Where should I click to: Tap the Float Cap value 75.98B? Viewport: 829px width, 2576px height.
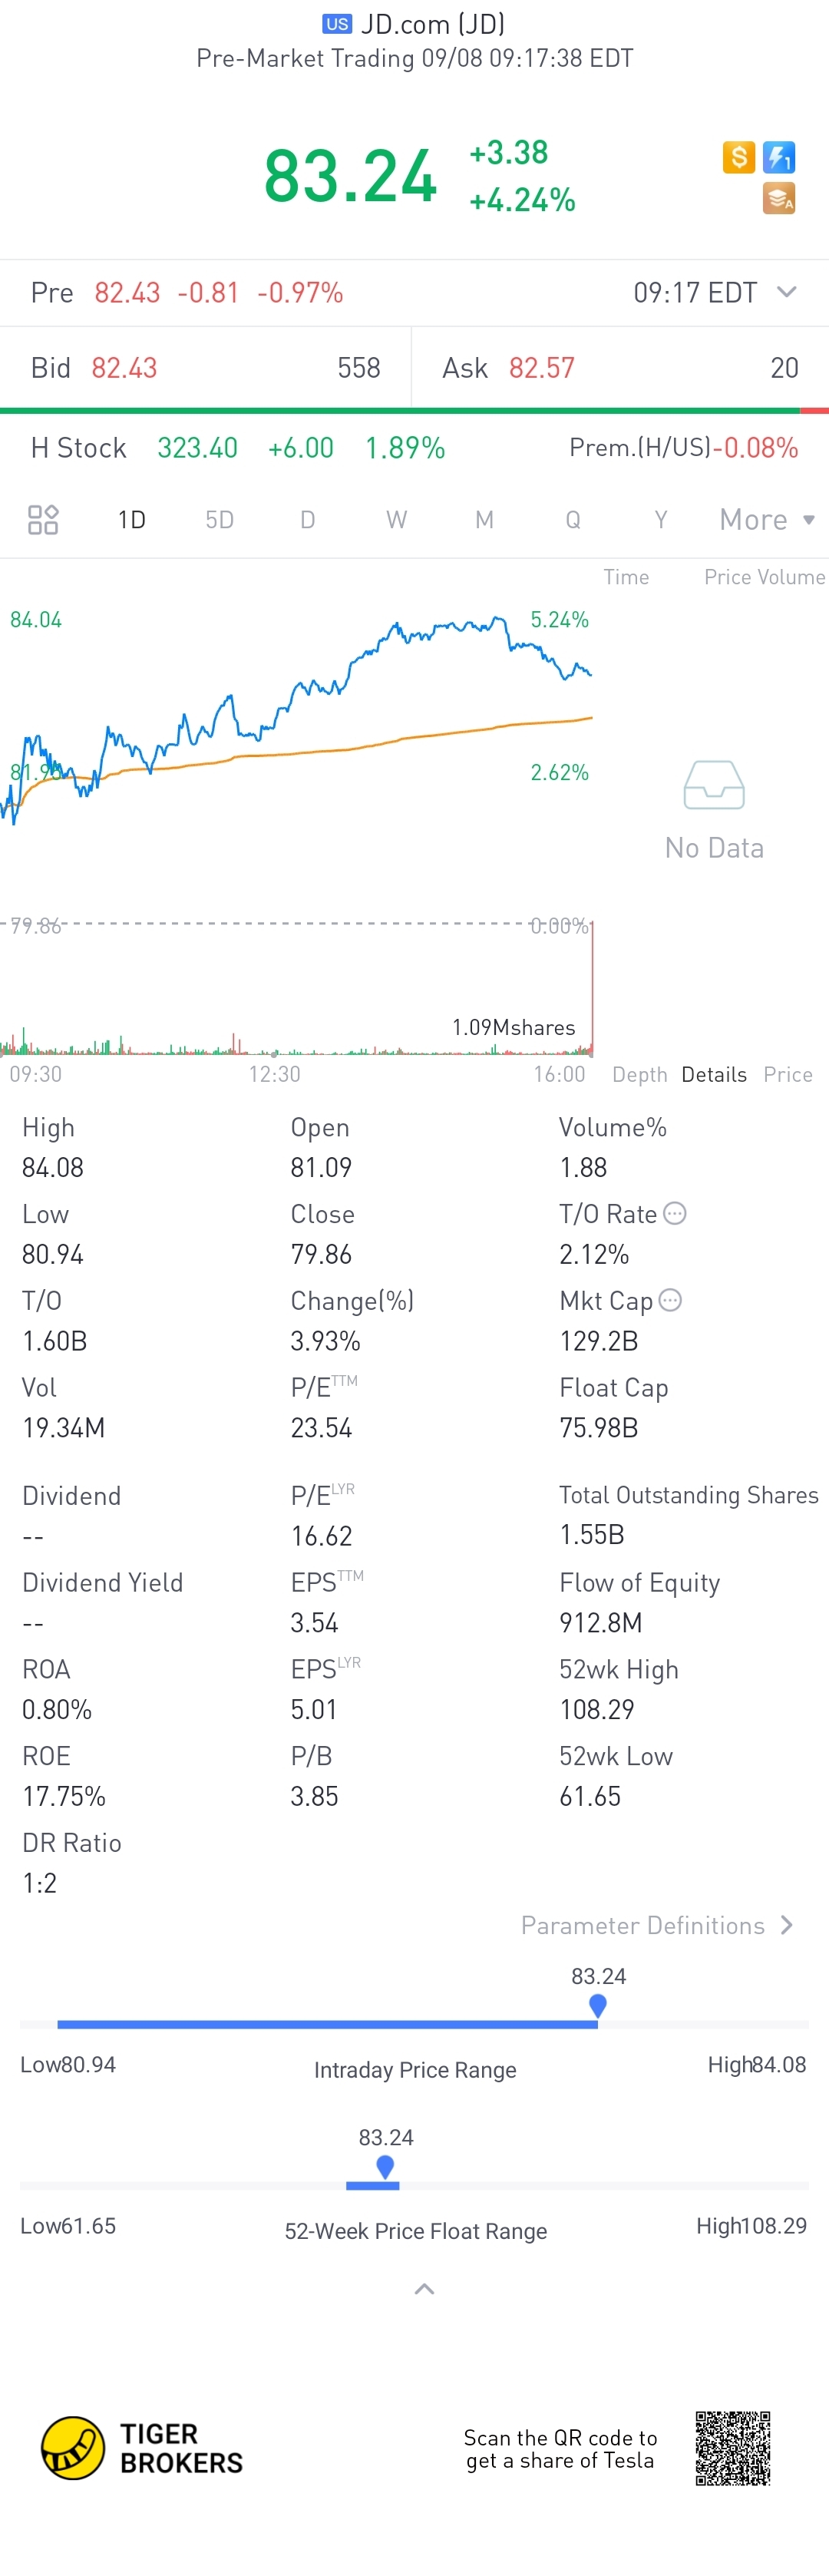click(x=598, y=1427)
